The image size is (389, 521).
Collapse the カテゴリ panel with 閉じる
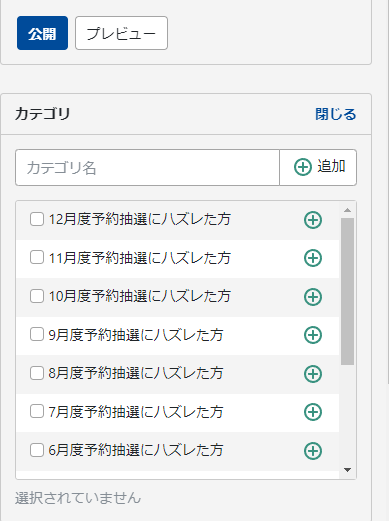coord(336,114)
